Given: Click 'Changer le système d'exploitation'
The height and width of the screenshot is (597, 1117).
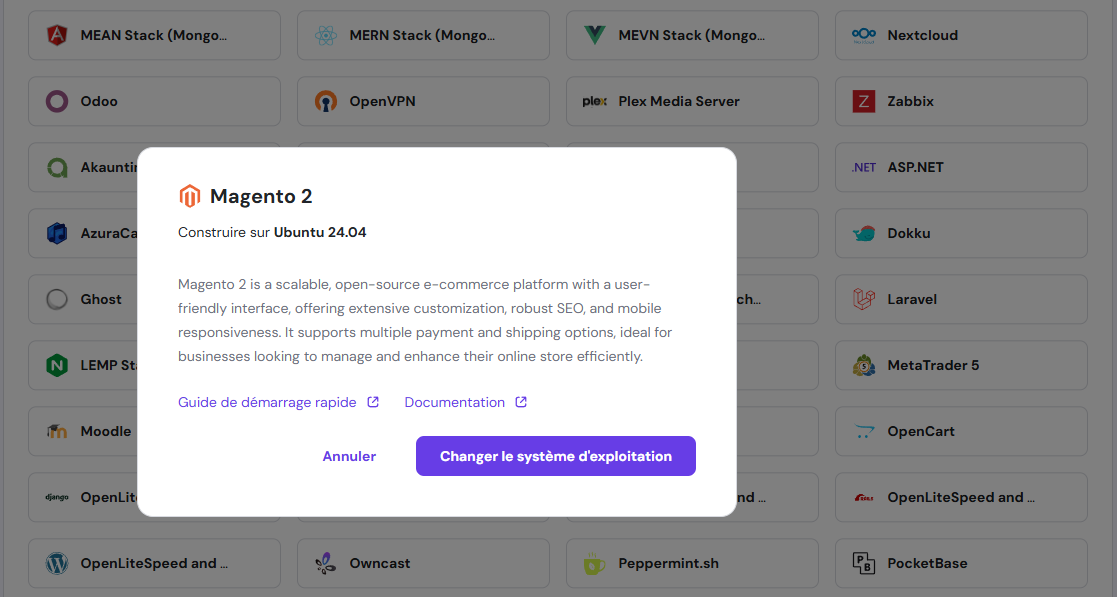Looking at the screenshot, I should 555,455.
